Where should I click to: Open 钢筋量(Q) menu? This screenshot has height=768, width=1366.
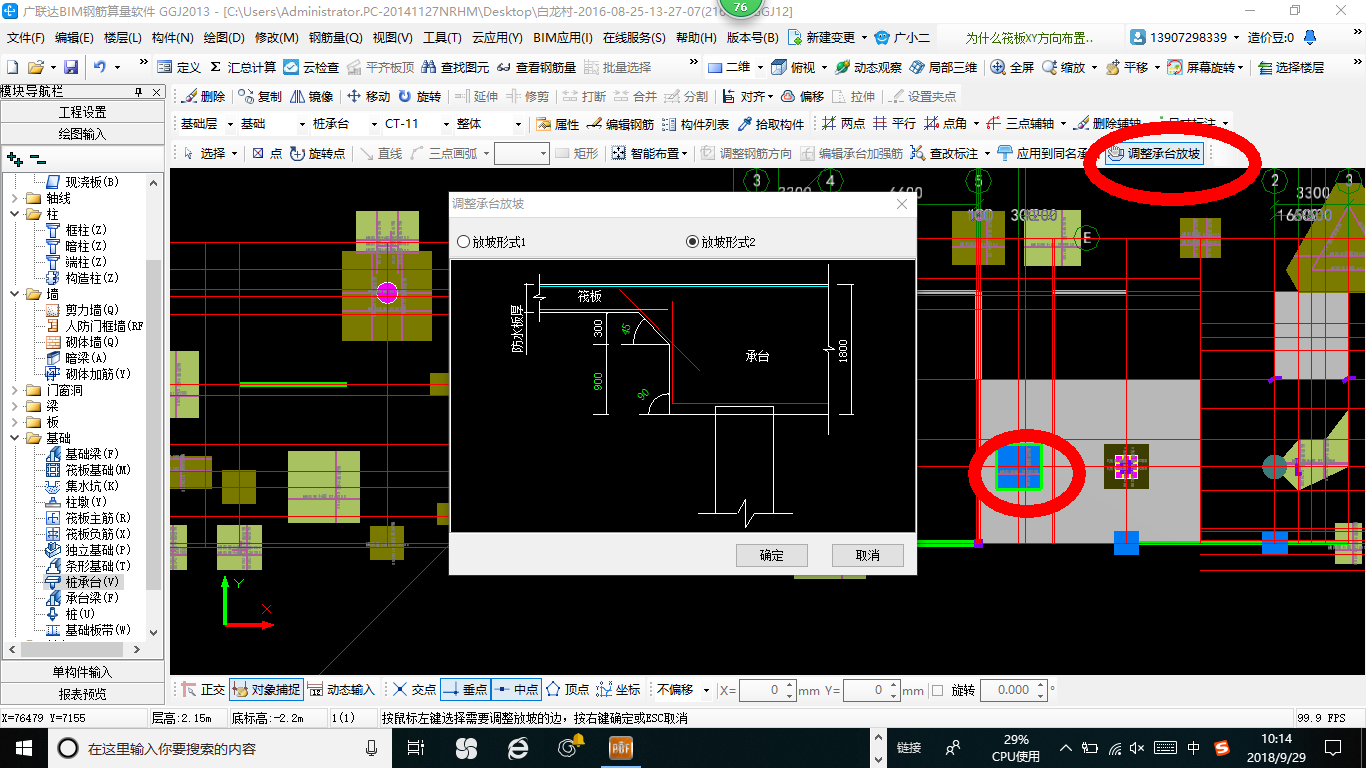(x=335, y=38)
